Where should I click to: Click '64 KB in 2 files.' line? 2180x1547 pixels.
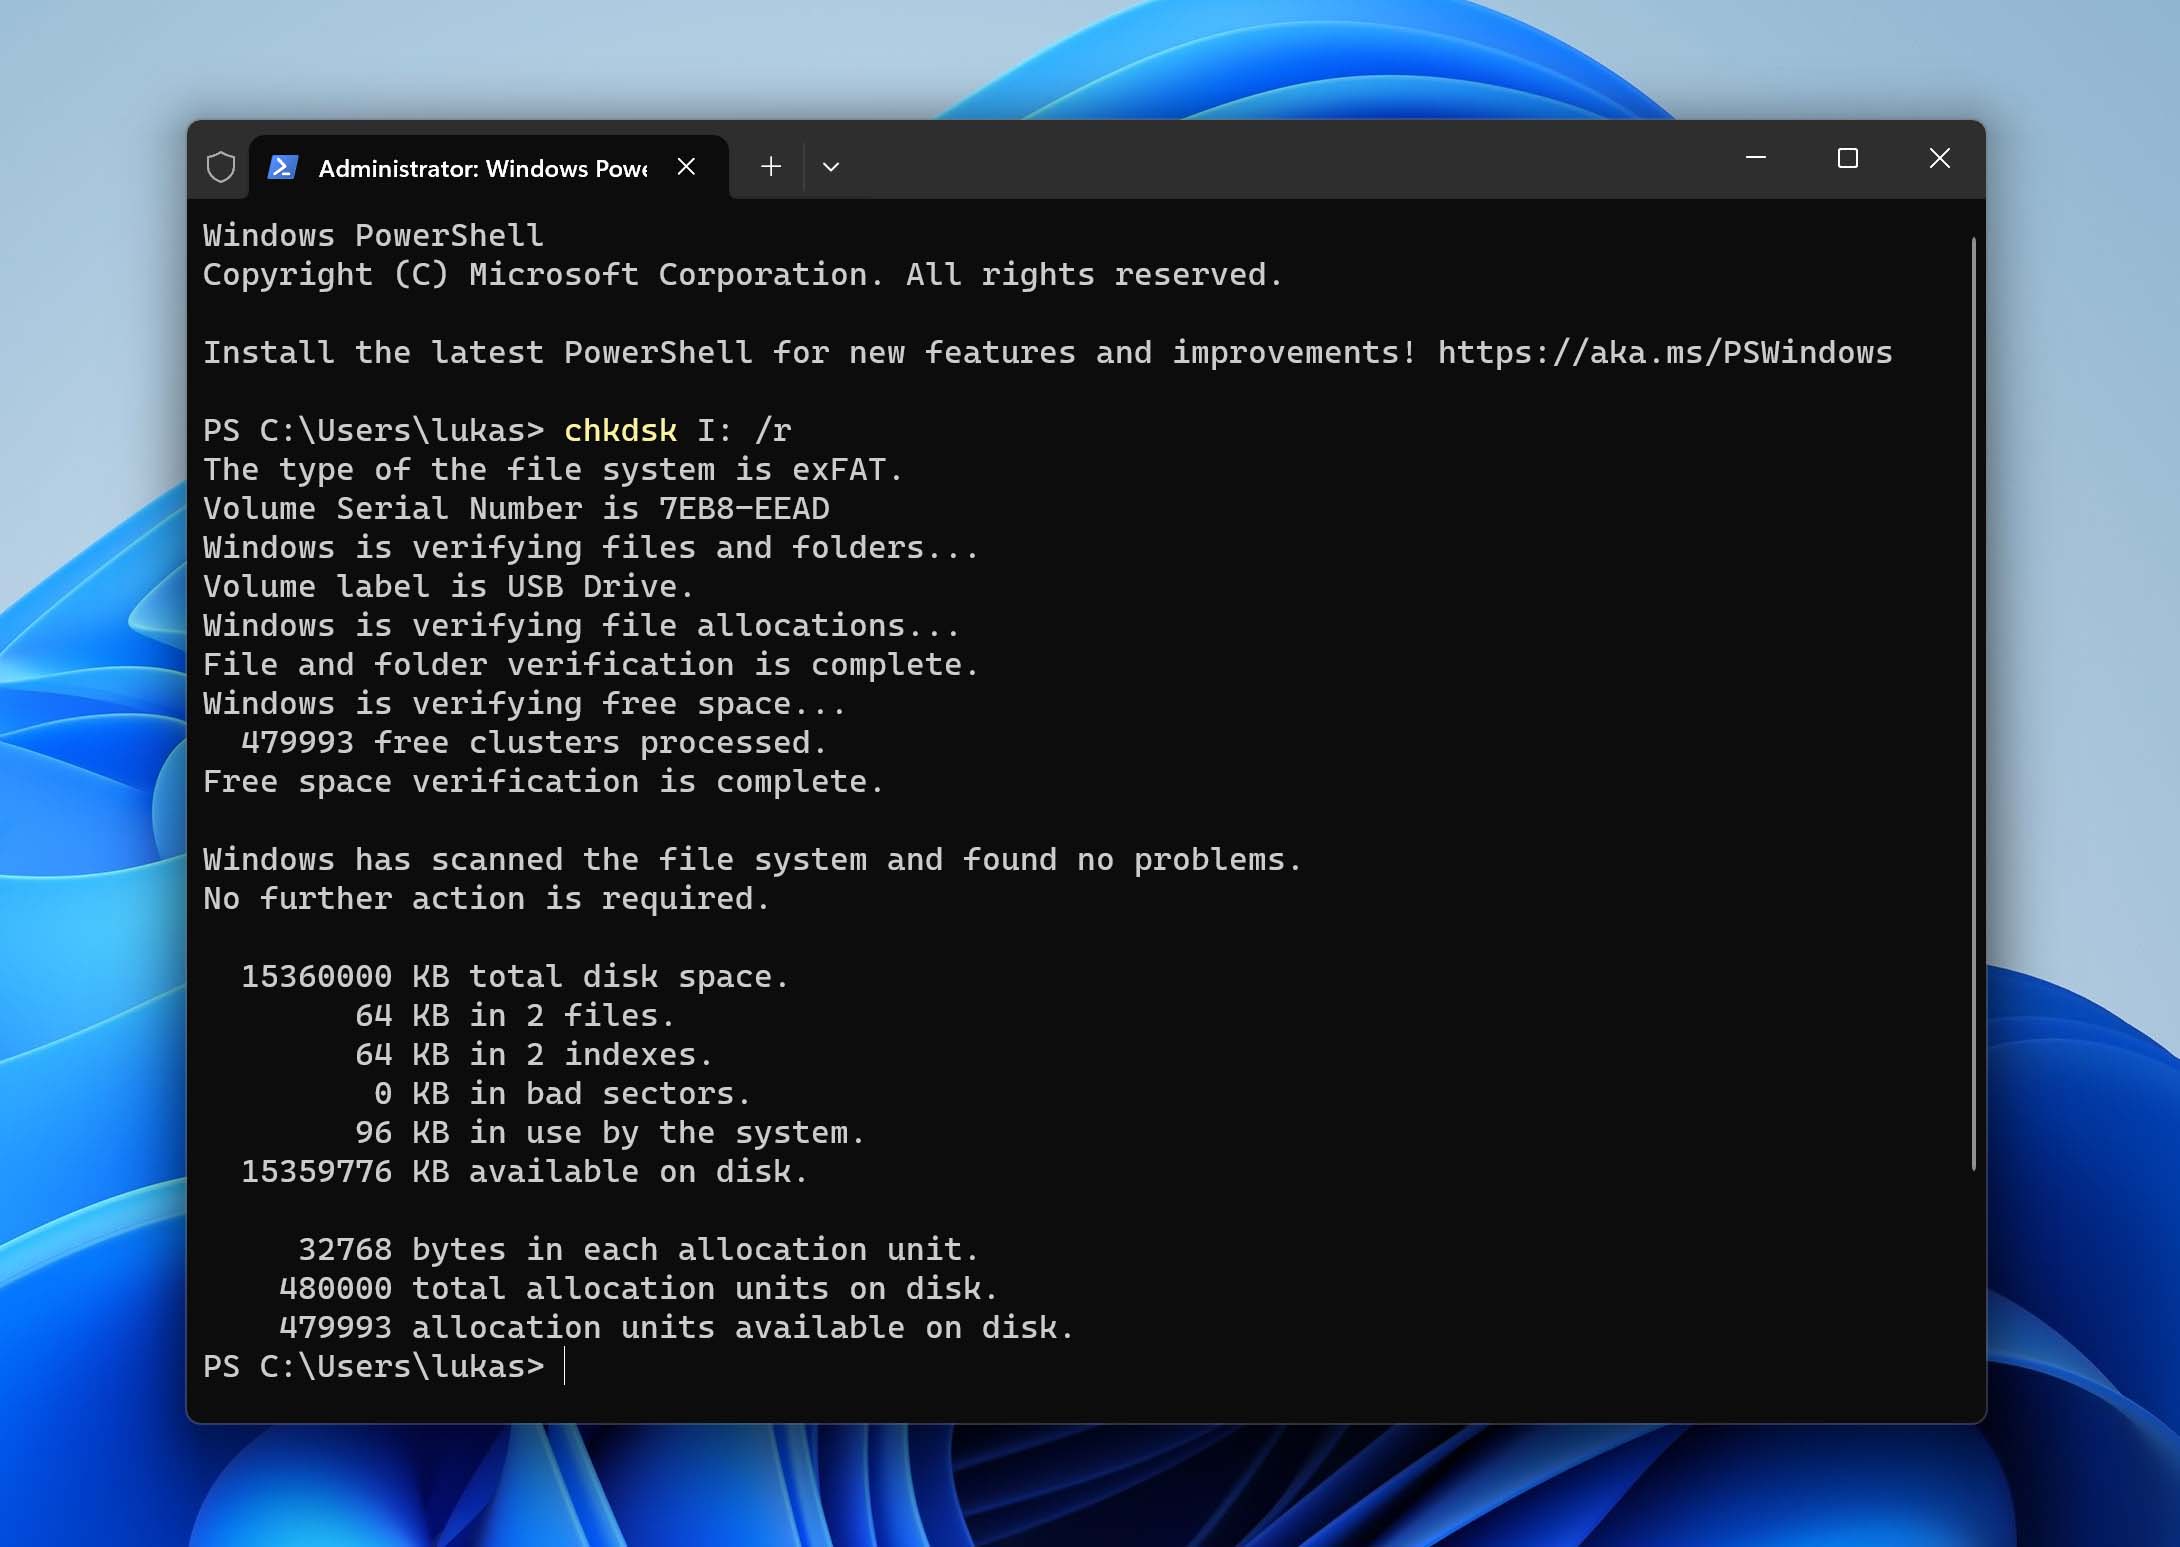coord(515,1015)
